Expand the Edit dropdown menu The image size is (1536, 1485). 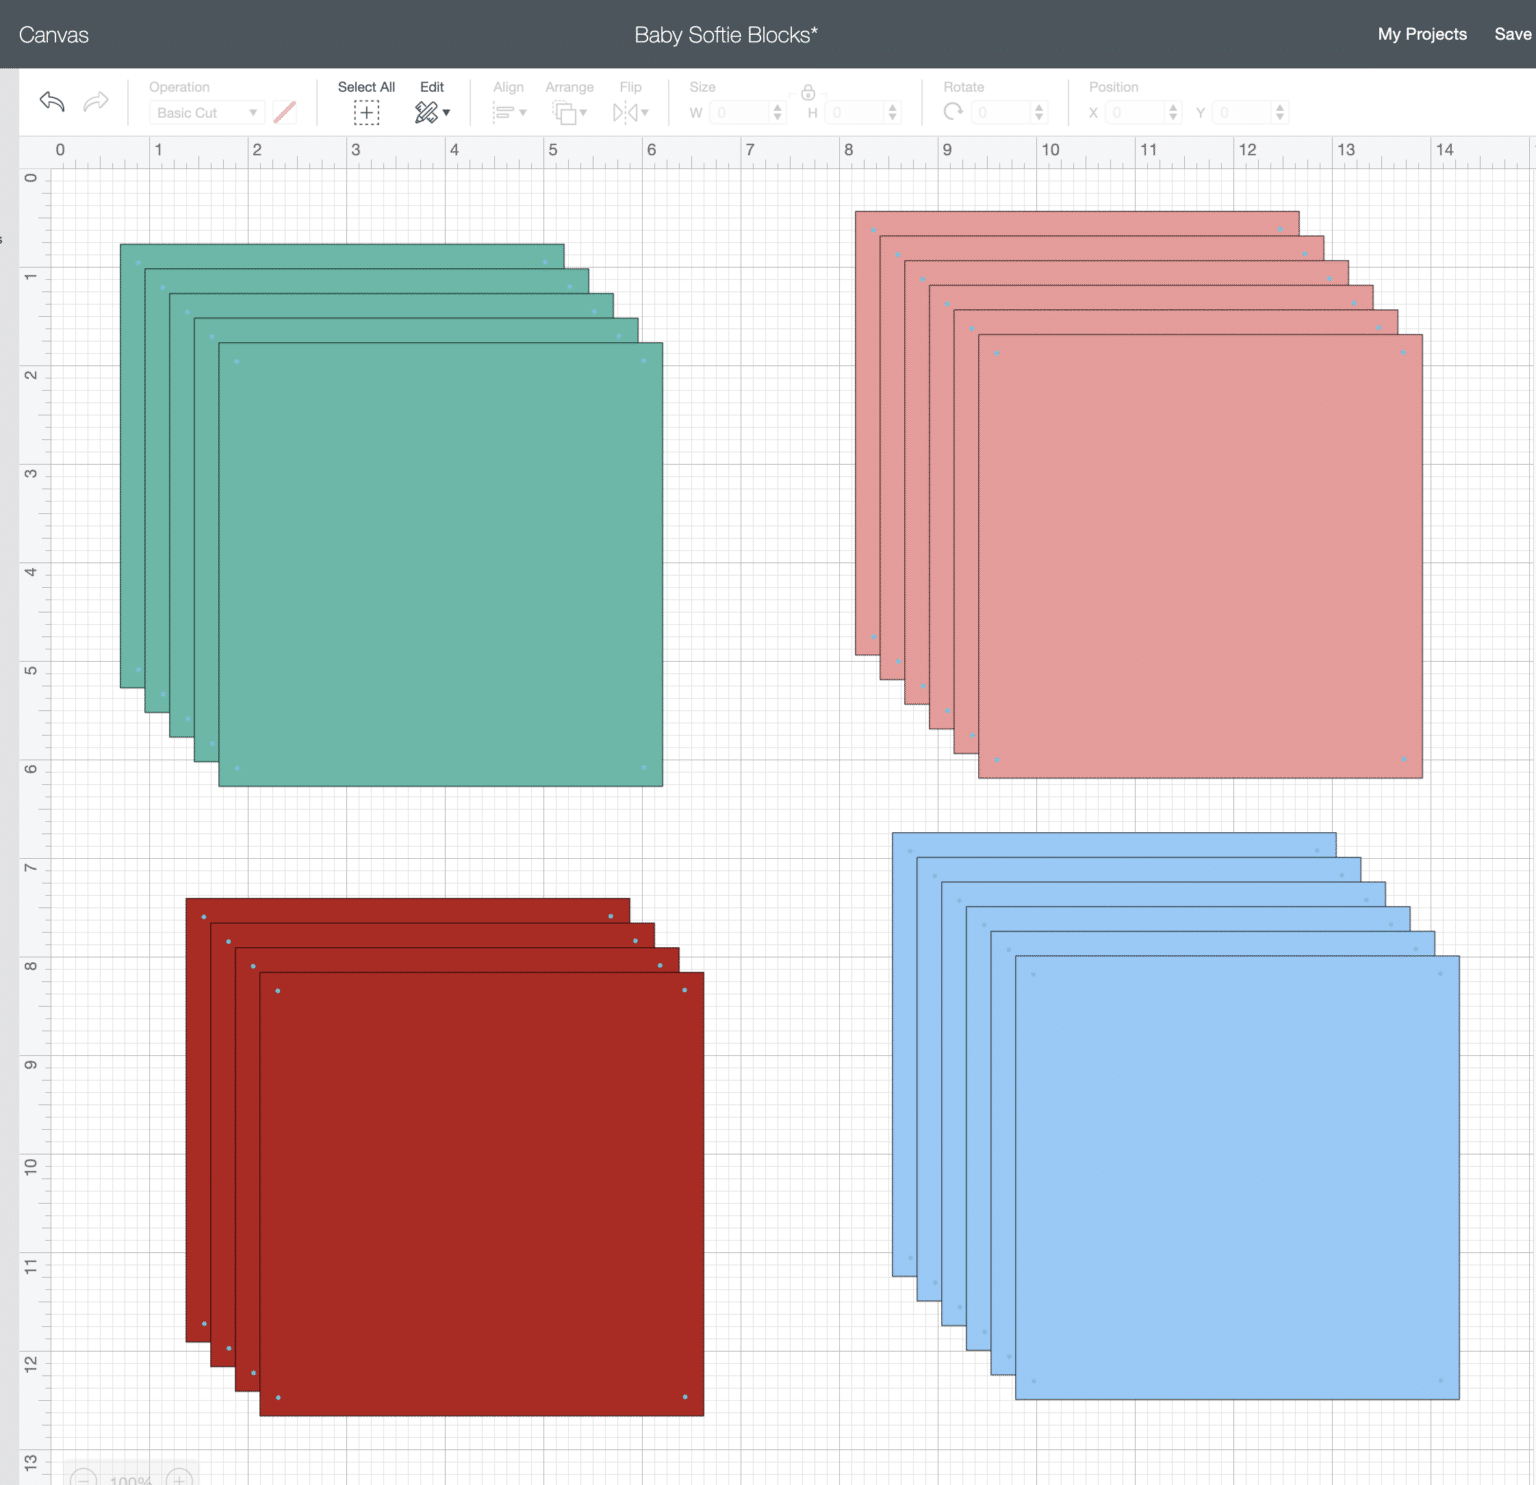[x=432, y=112]
